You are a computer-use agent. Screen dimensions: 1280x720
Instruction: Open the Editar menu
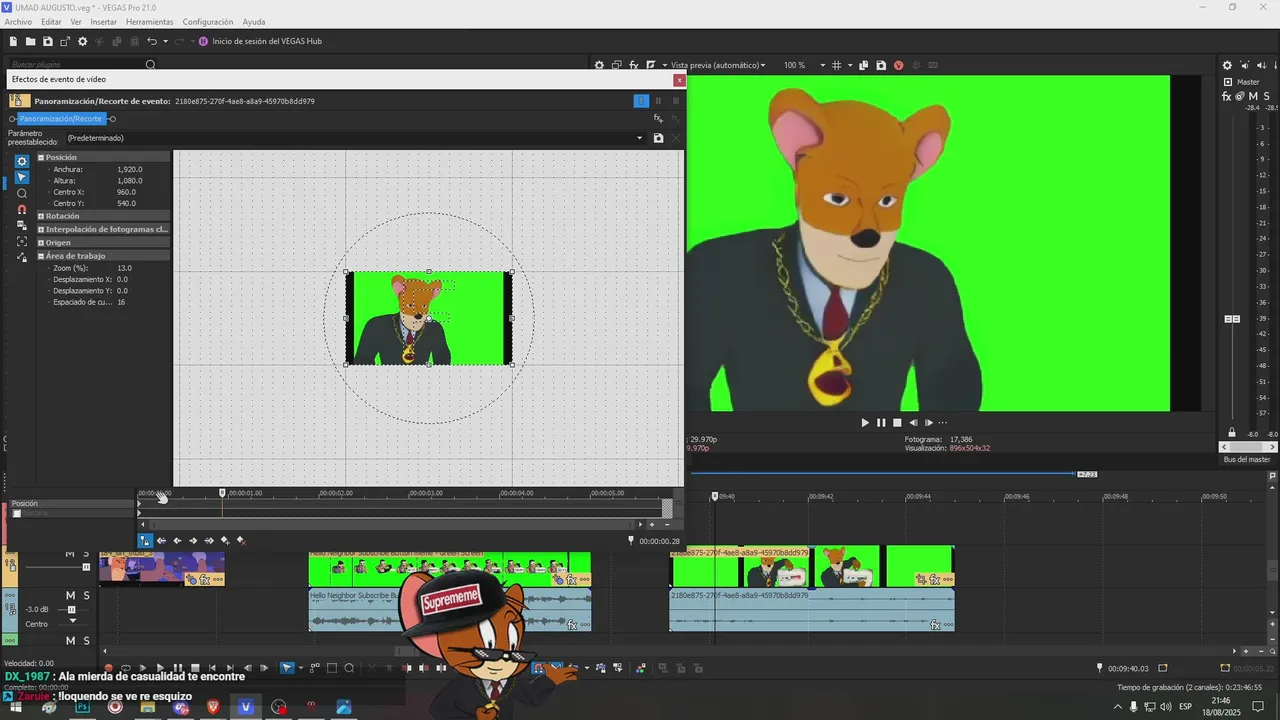click(x=51, y=21)
